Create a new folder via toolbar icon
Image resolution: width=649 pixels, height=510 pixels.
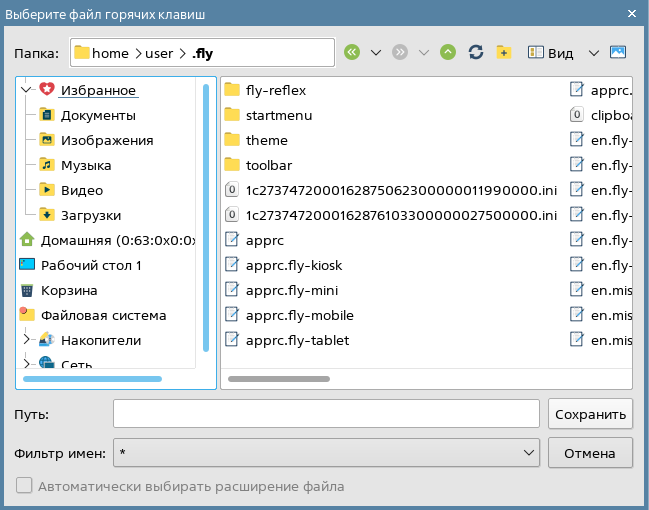click(x=504, y=53)
